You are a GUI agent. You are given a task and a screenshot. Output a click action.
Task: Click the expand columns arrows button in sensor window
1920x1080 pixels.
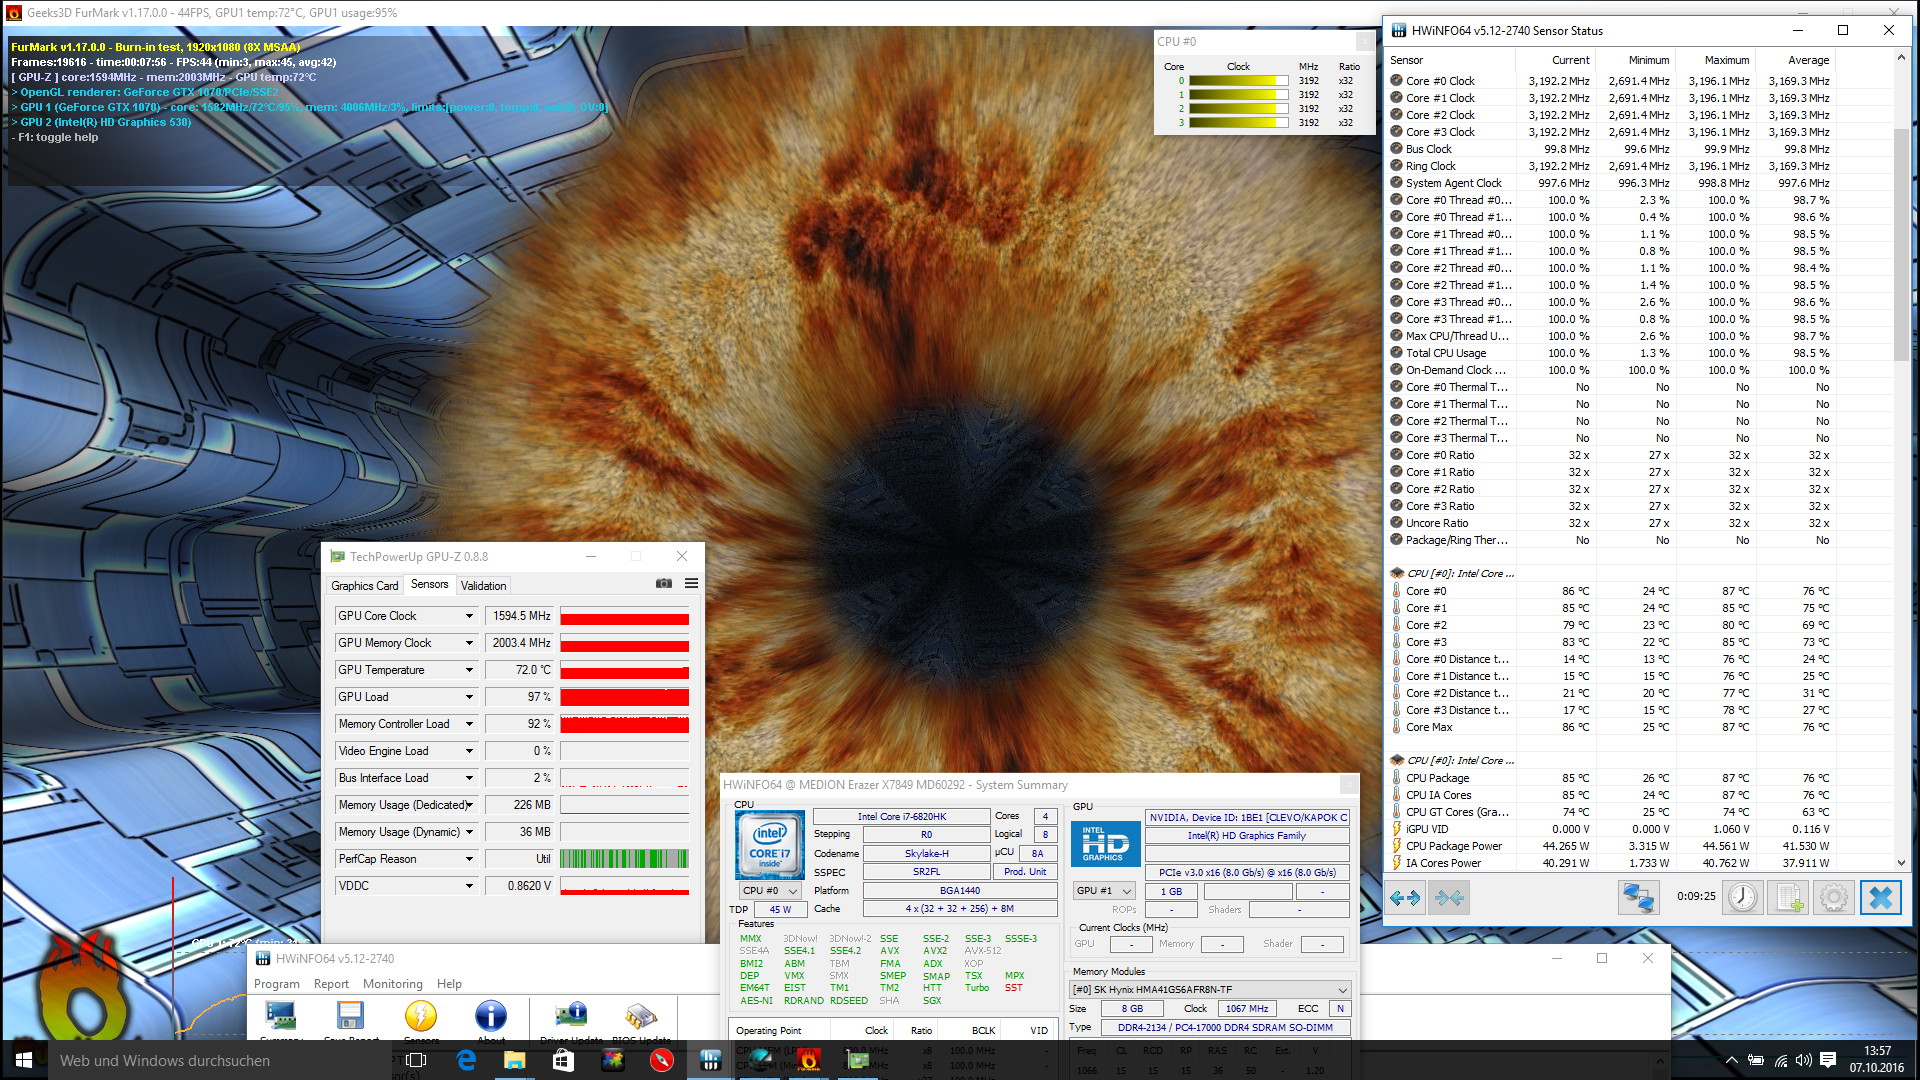click(1405, 898)
